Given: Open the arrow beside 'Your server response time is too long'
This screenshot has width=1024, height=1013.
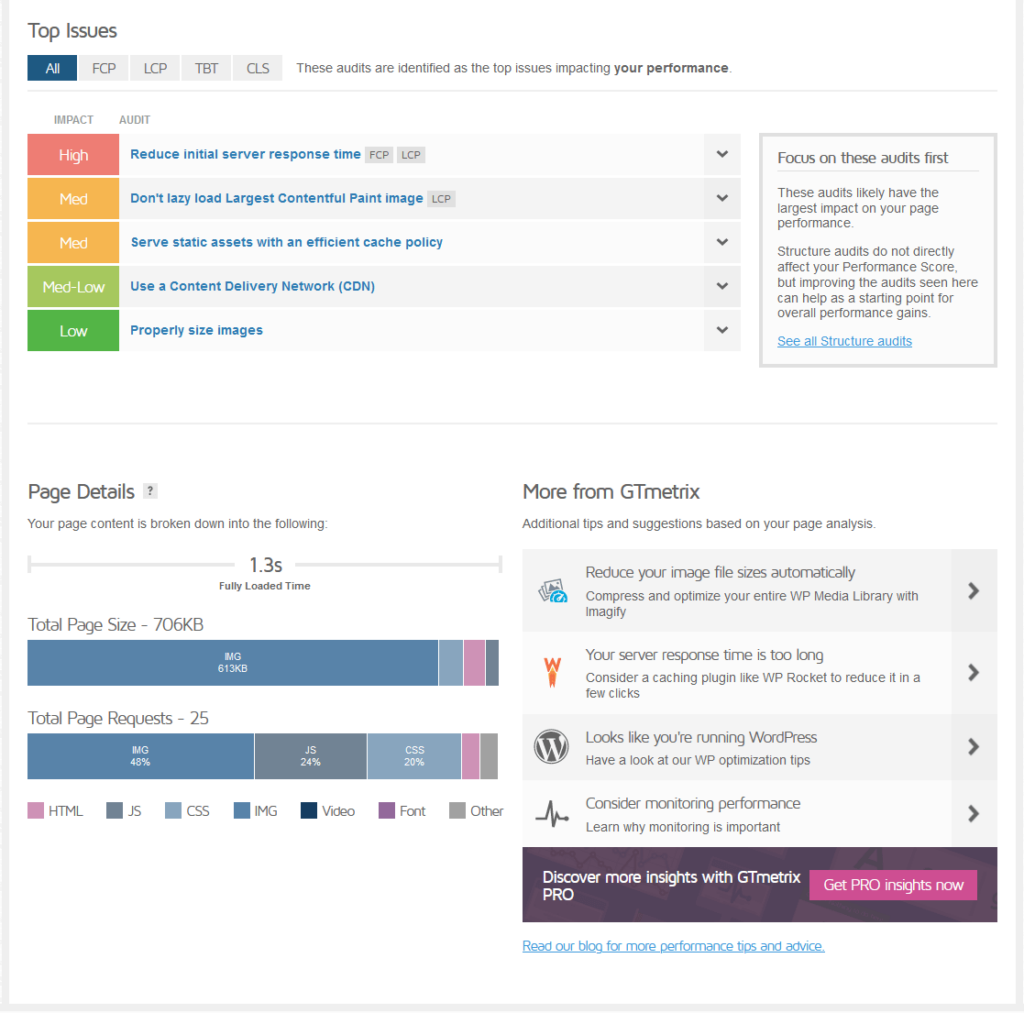Looking at the screenshot, I should click(974, 673).
